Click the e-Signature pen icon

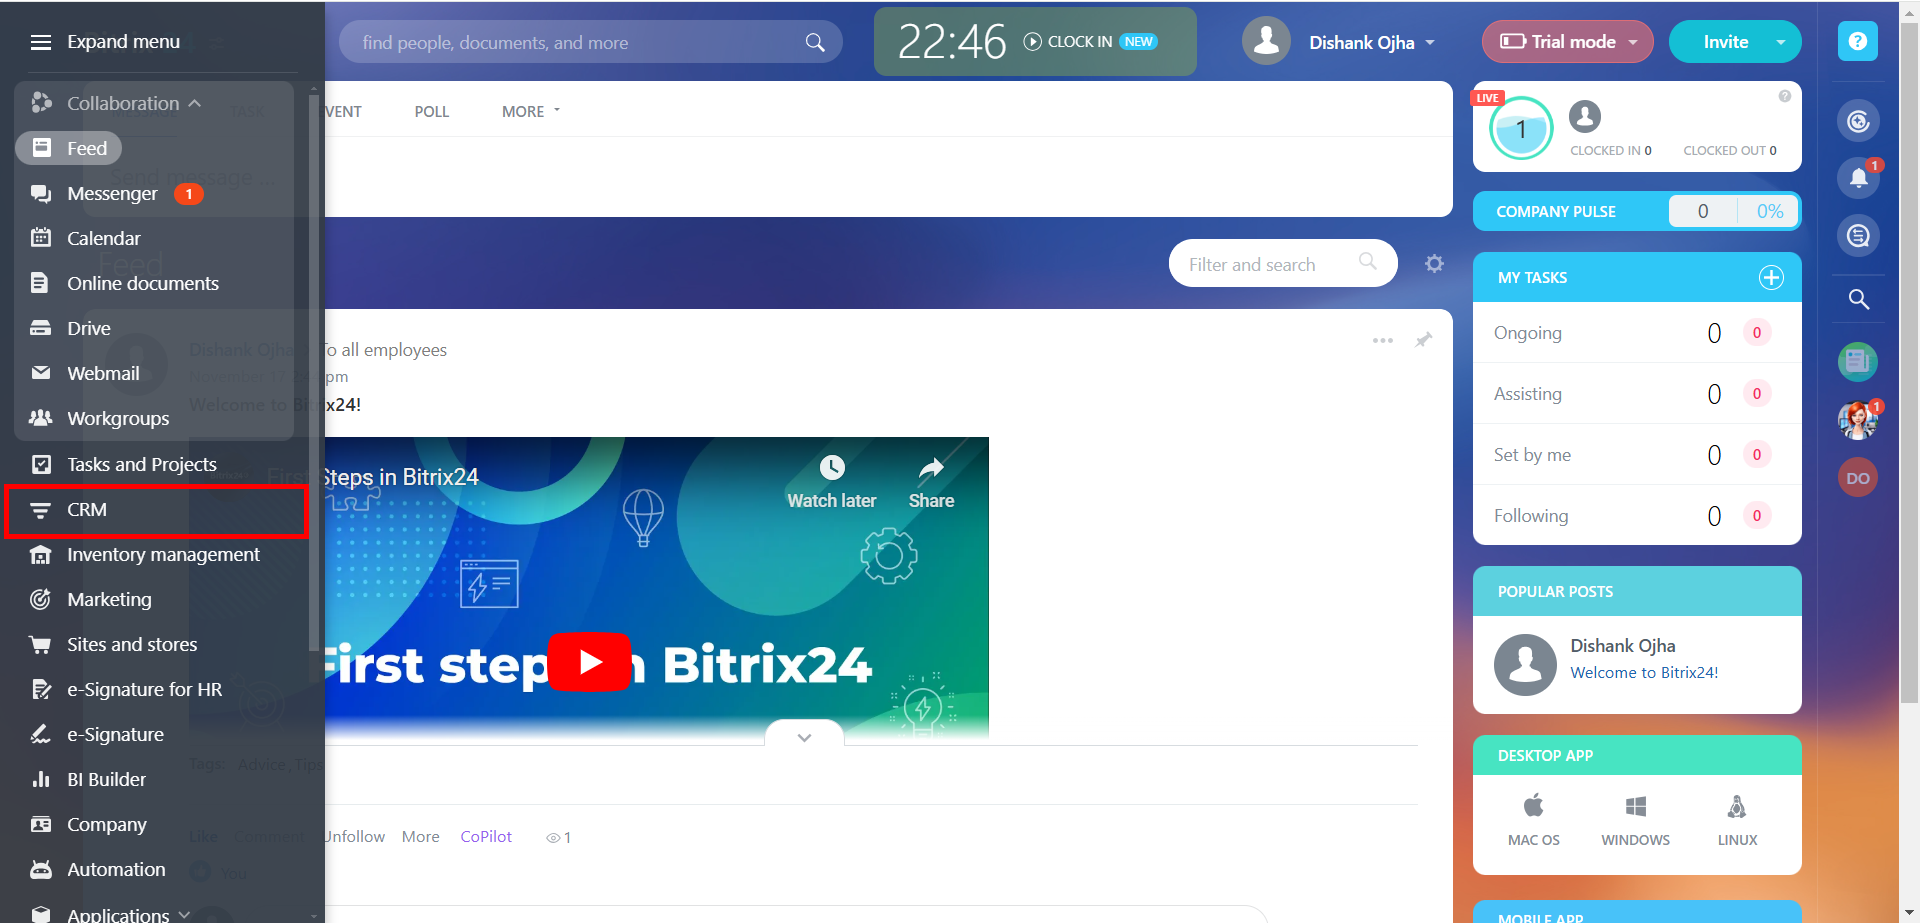coord(41,734)
